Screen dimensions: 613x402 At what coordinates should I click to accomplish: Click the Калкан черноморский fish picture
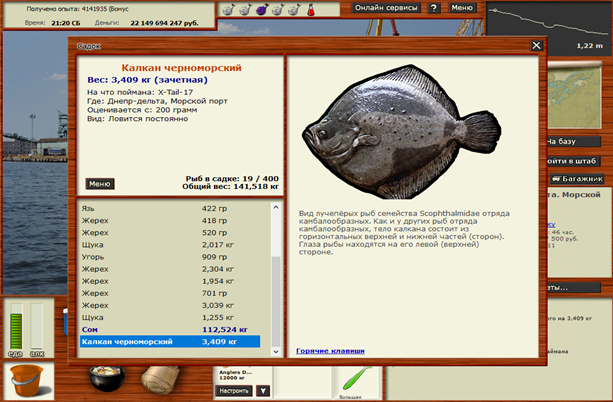401,131
